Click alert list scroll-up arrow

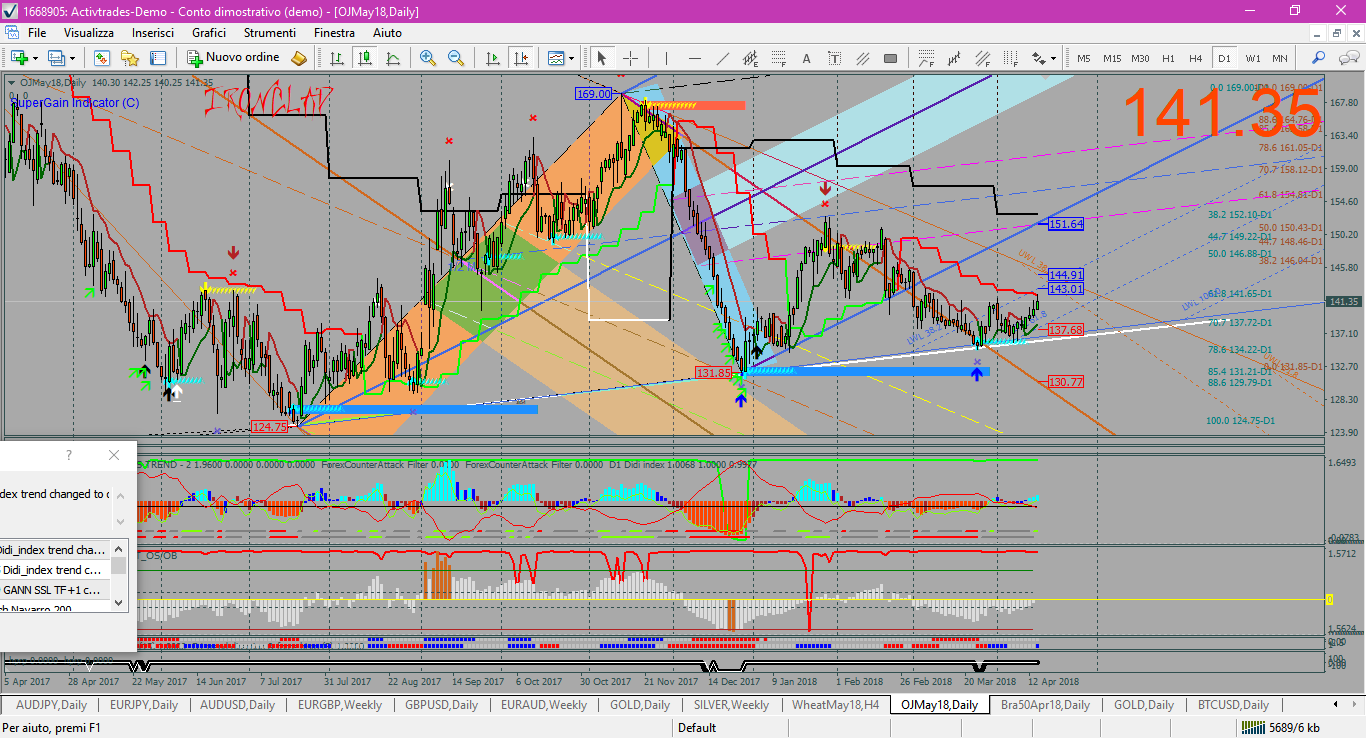click(119, 548)
